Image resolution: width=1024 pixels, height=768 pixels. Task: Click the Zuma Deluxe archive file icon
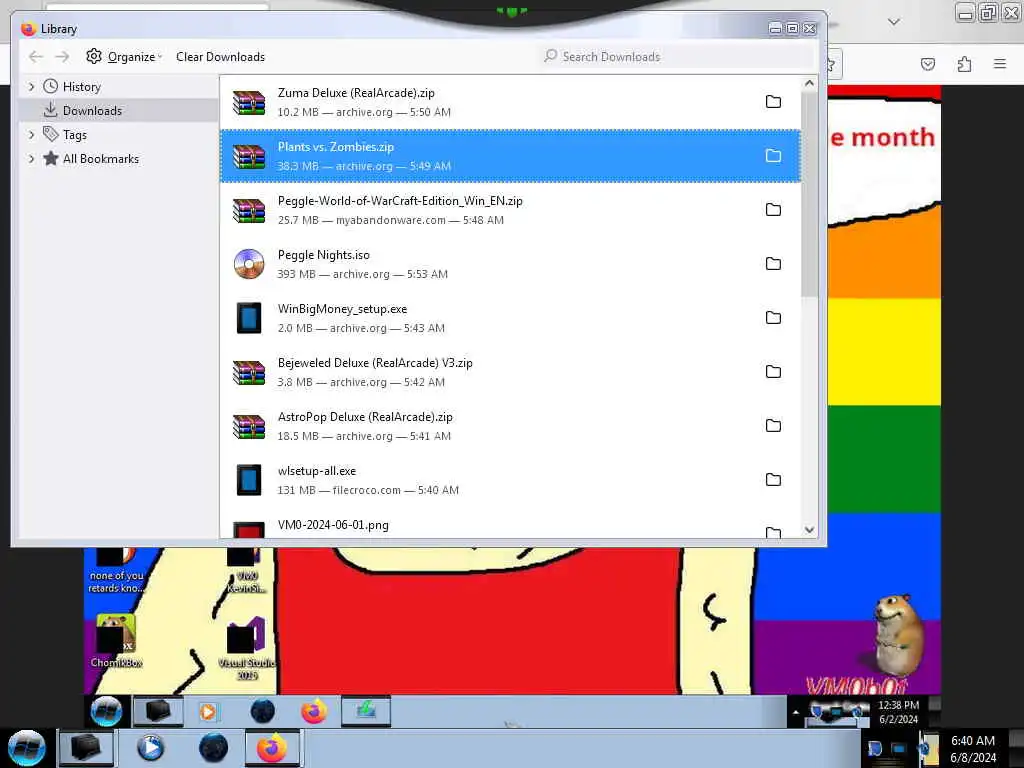tap(249, 103)
